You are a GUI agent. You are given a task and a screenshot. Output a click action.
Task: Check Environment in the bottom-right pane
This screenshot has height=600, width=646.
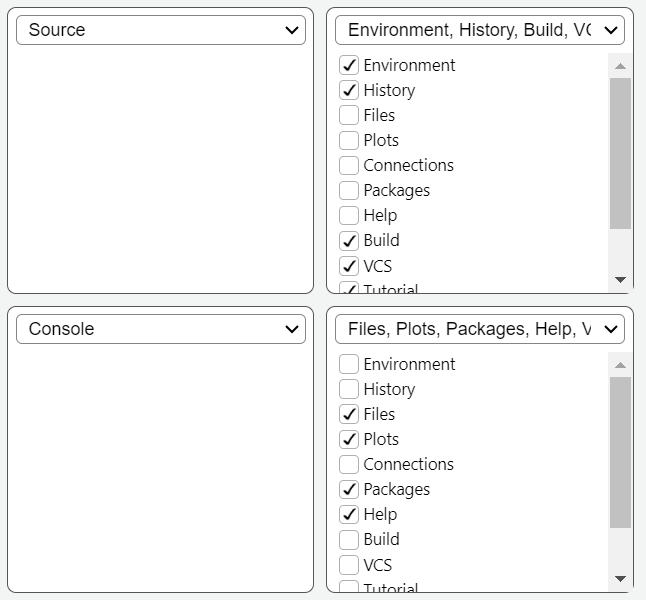[x=349, y=364]
